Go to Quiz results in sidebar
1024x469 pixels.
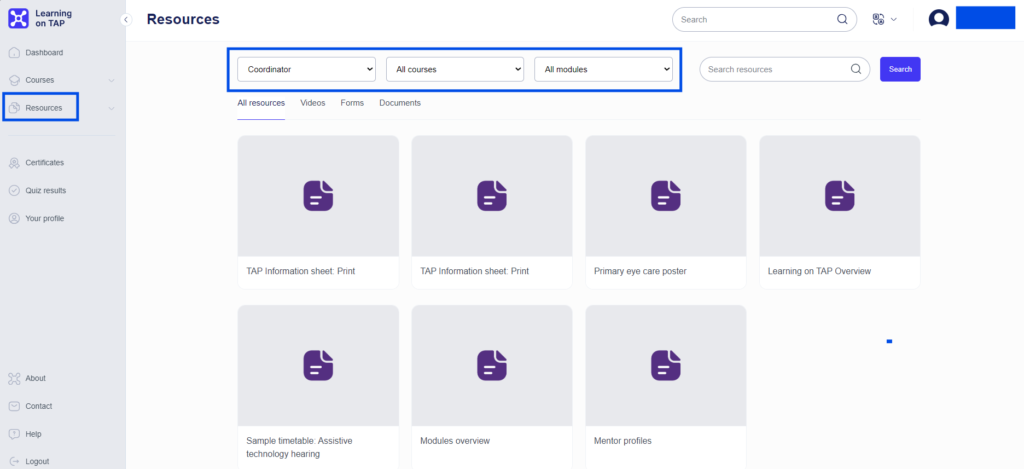45,190
